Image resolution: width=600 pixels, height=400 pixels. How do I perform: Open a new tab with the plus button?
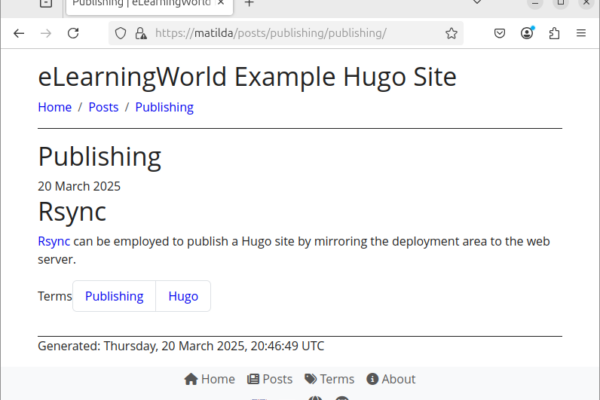[x=249, y=3]
